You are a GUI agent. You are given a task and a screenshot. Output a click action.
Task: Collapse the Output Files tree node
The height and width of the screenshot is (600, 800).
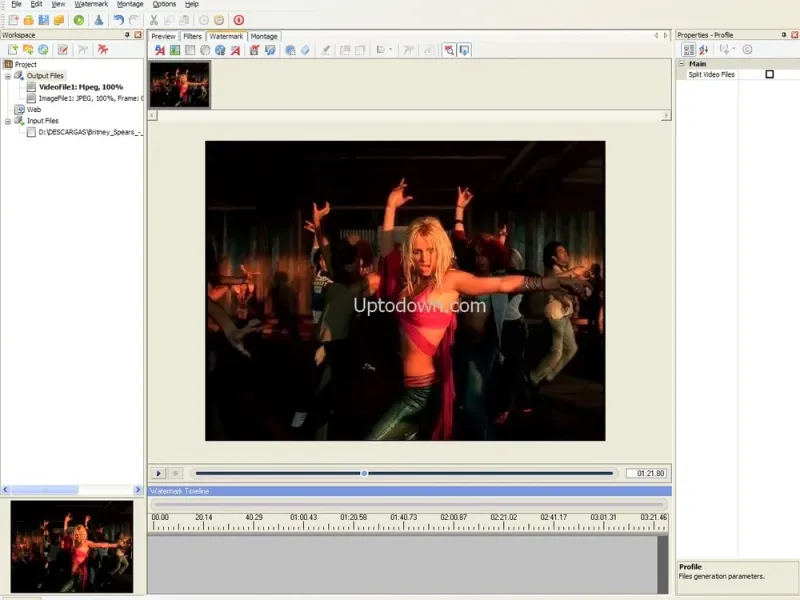(8, 76)
